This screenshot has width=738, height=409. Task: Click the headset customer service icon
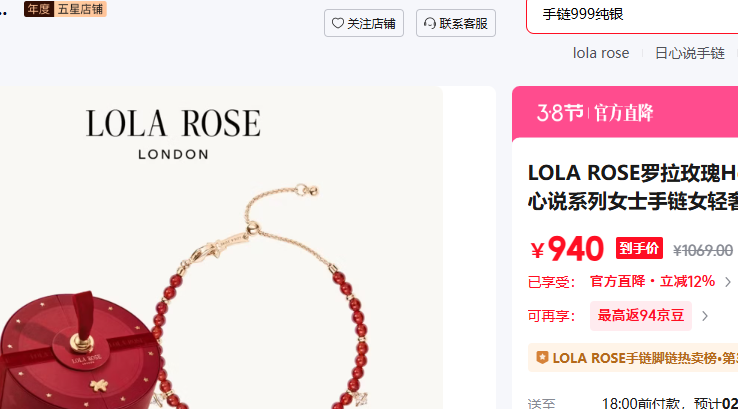pyautogui.click(x=429, y=23)
